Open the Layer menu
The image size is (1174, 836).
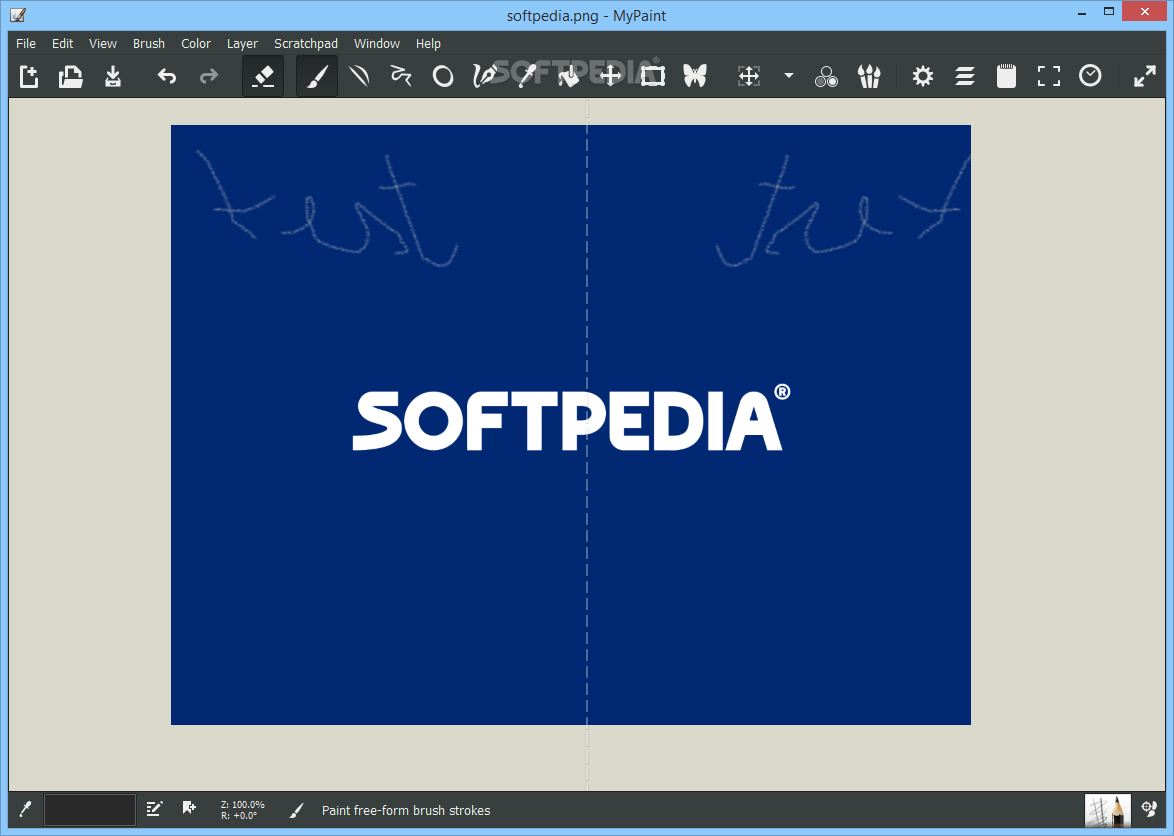coord(243,43)
